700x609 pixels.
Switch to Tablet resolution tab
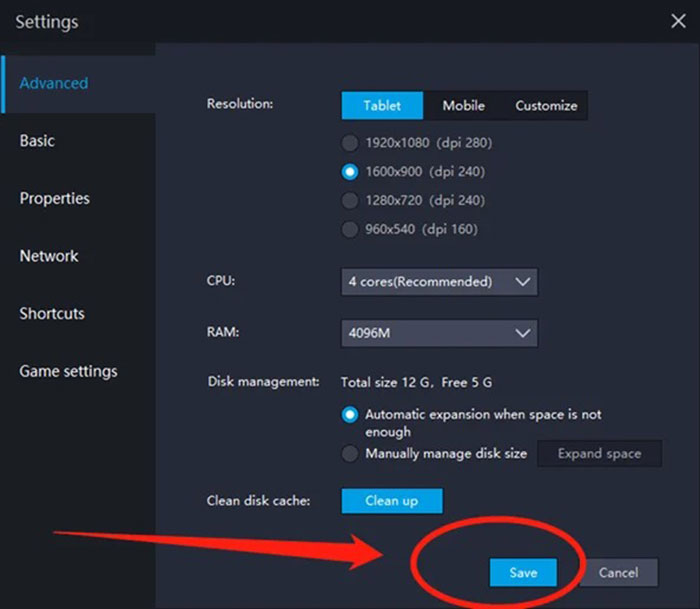click(x=382, y=105)
